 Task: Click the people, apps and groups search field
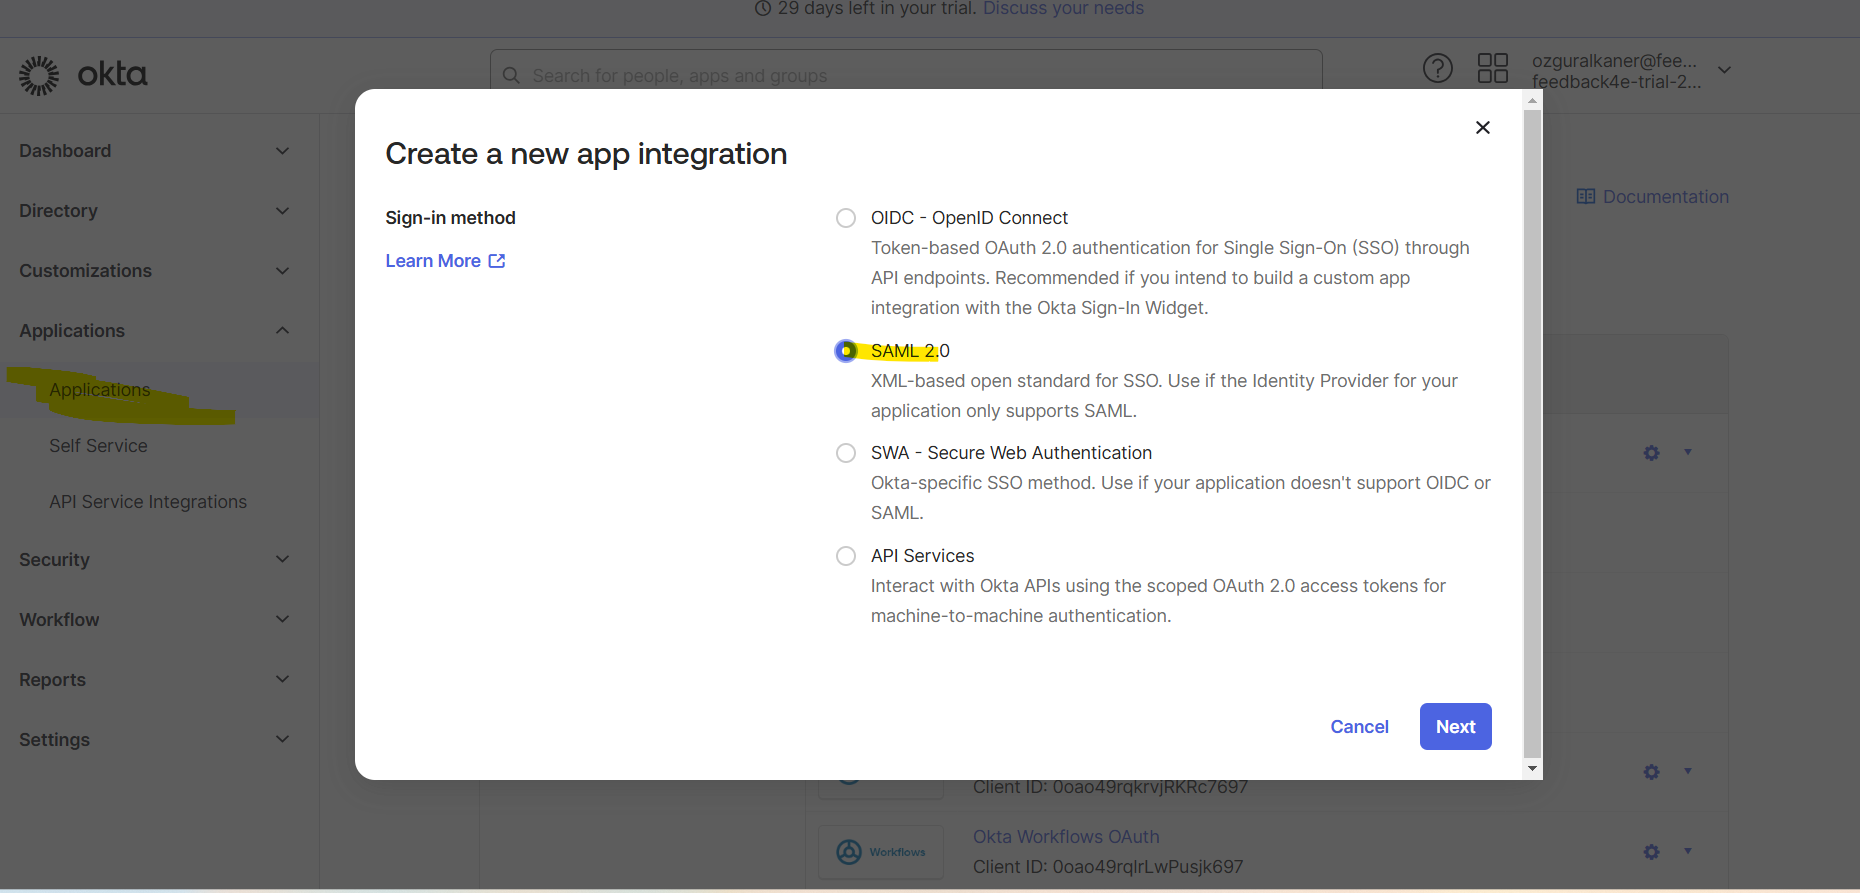tap(906, 75)
